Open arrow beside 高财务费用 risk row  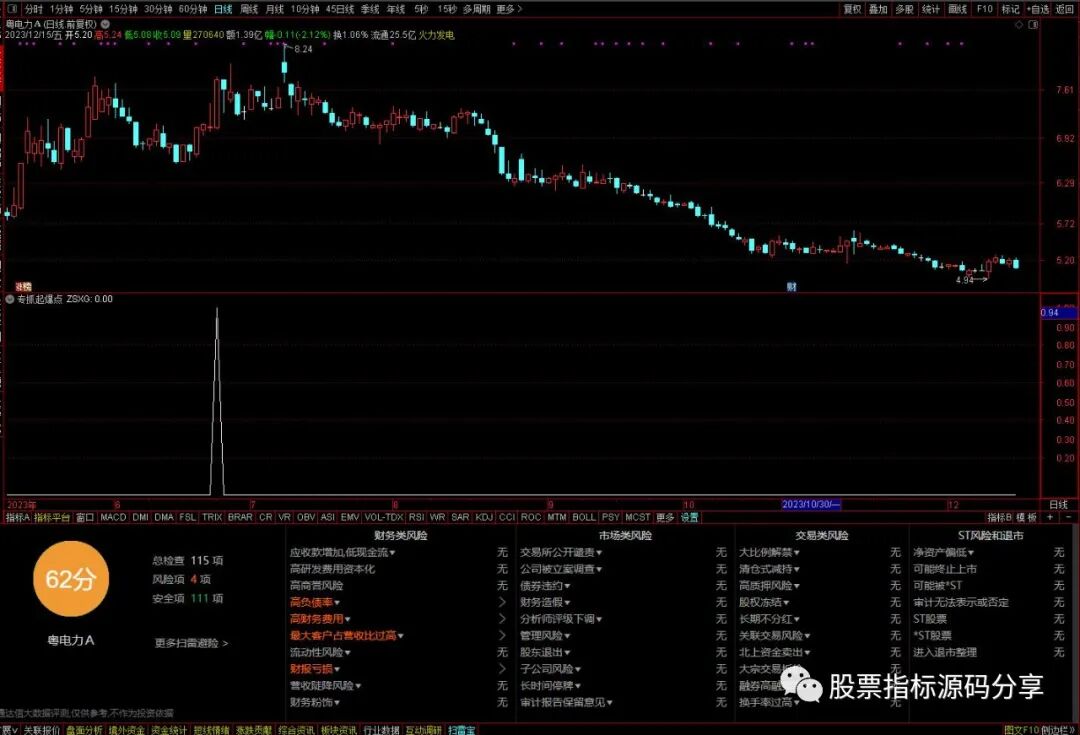502,619
